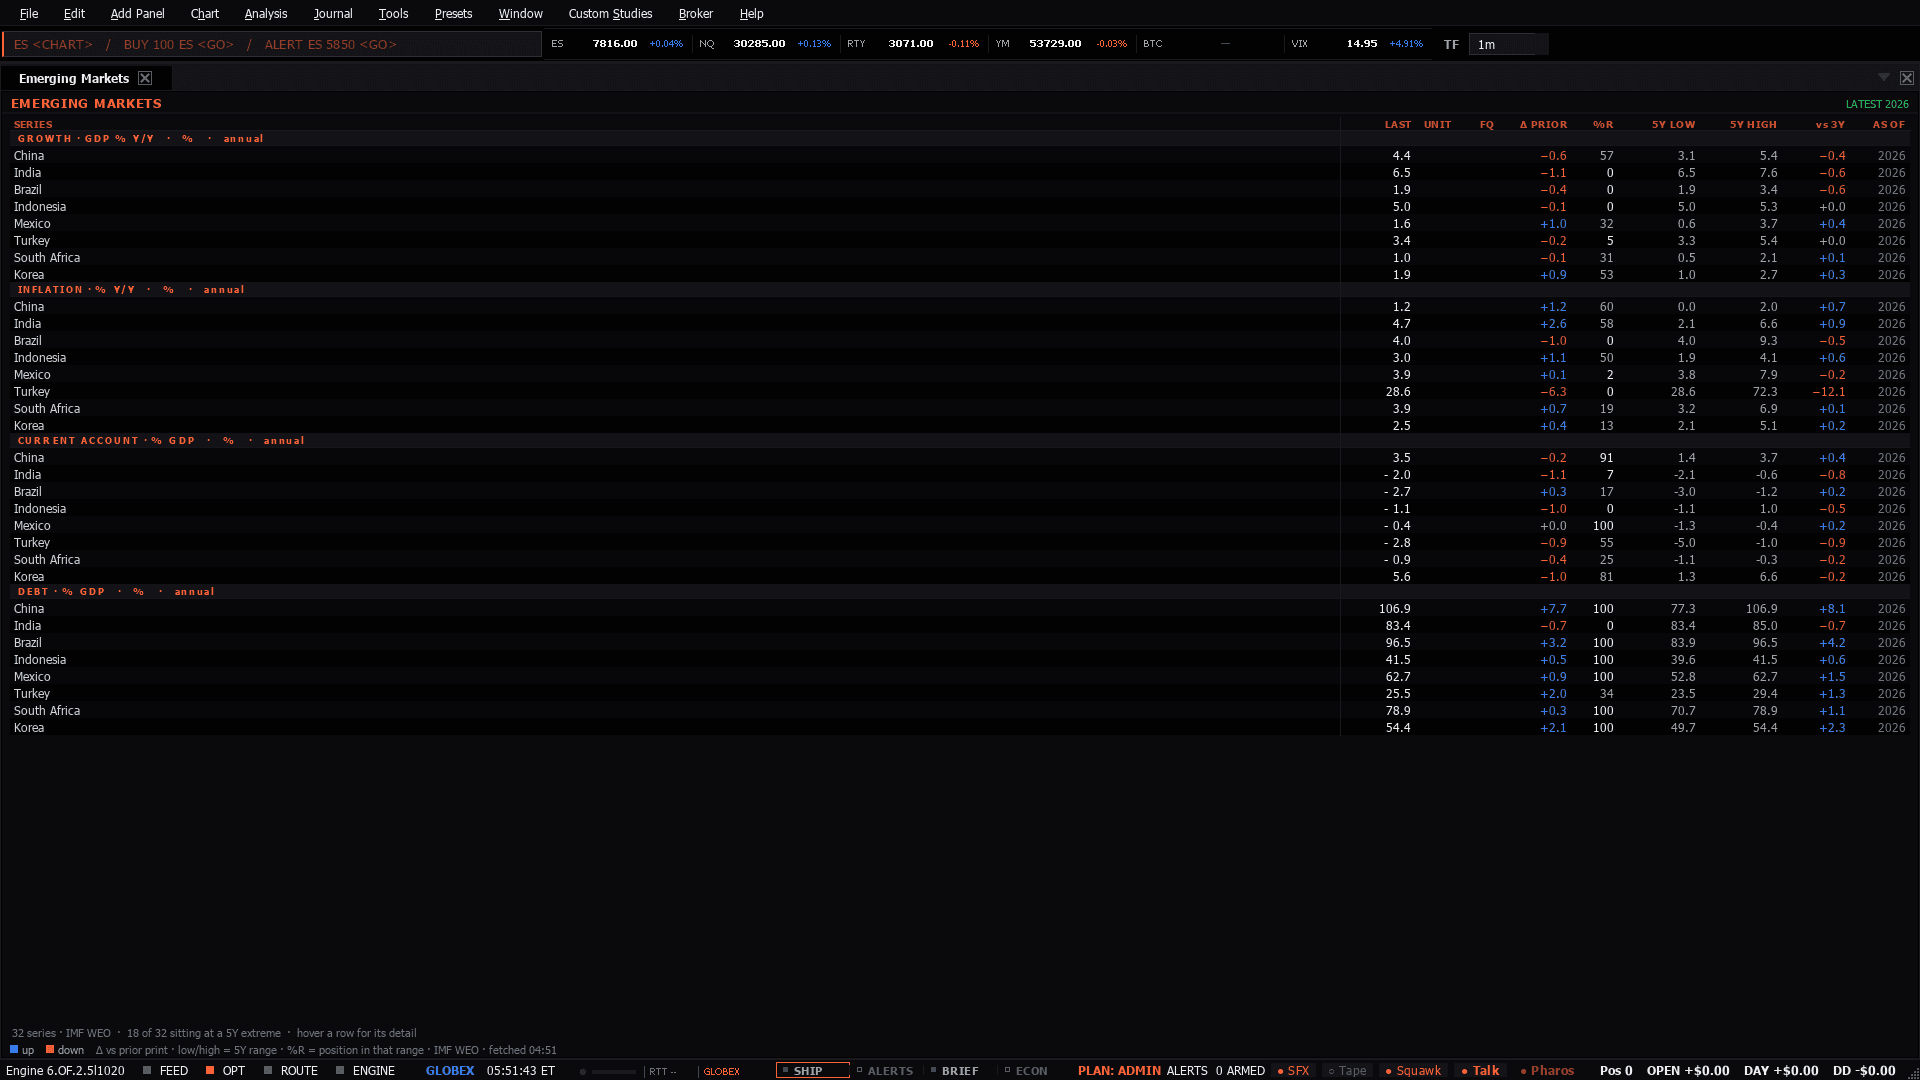1920x1080 pixels.
Task: Select Turkey row under Inflation with 28.6
Action: point(960,392)
